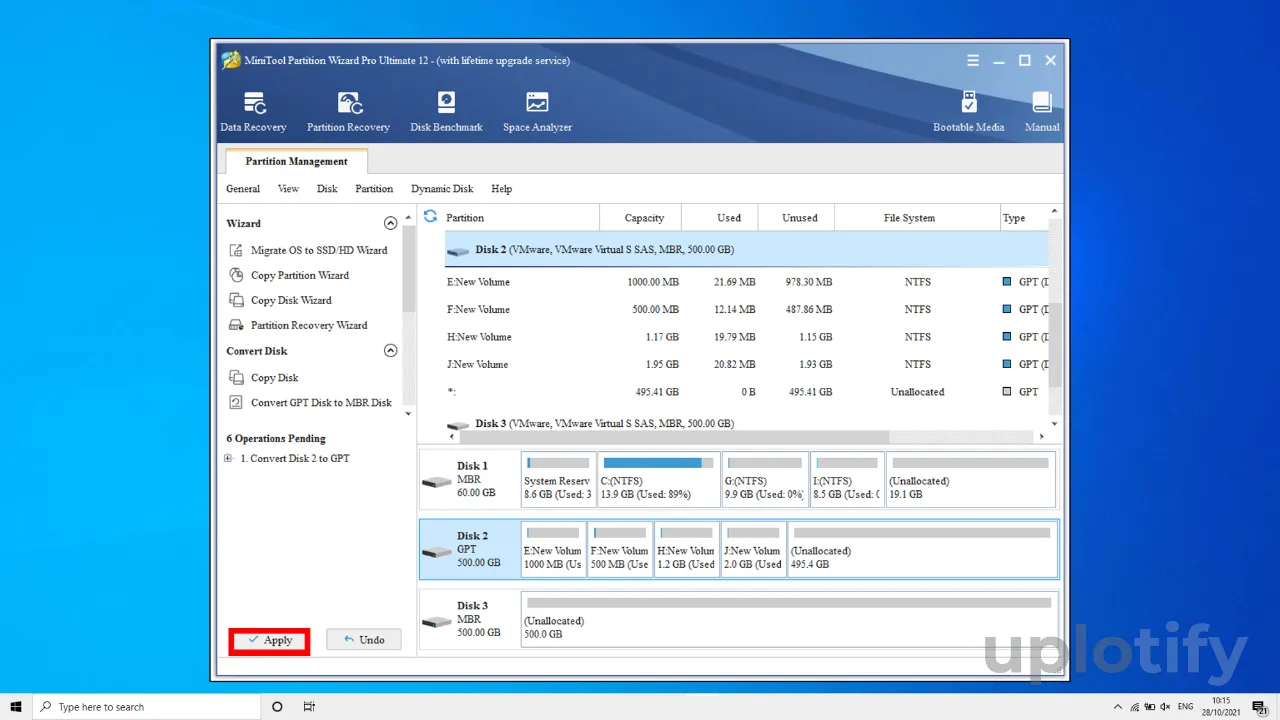
Task: Open the Manual icon
Action: point(1042,111)
